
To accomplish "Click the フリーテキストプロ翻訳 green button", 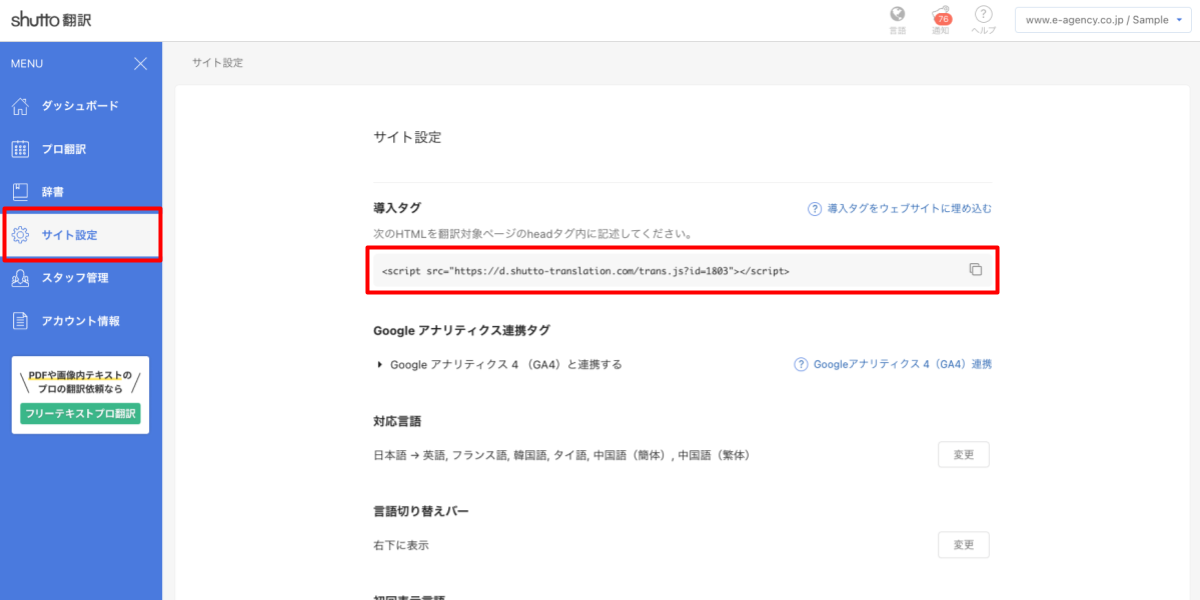I will pyautogui.click(x=81, y=413).
